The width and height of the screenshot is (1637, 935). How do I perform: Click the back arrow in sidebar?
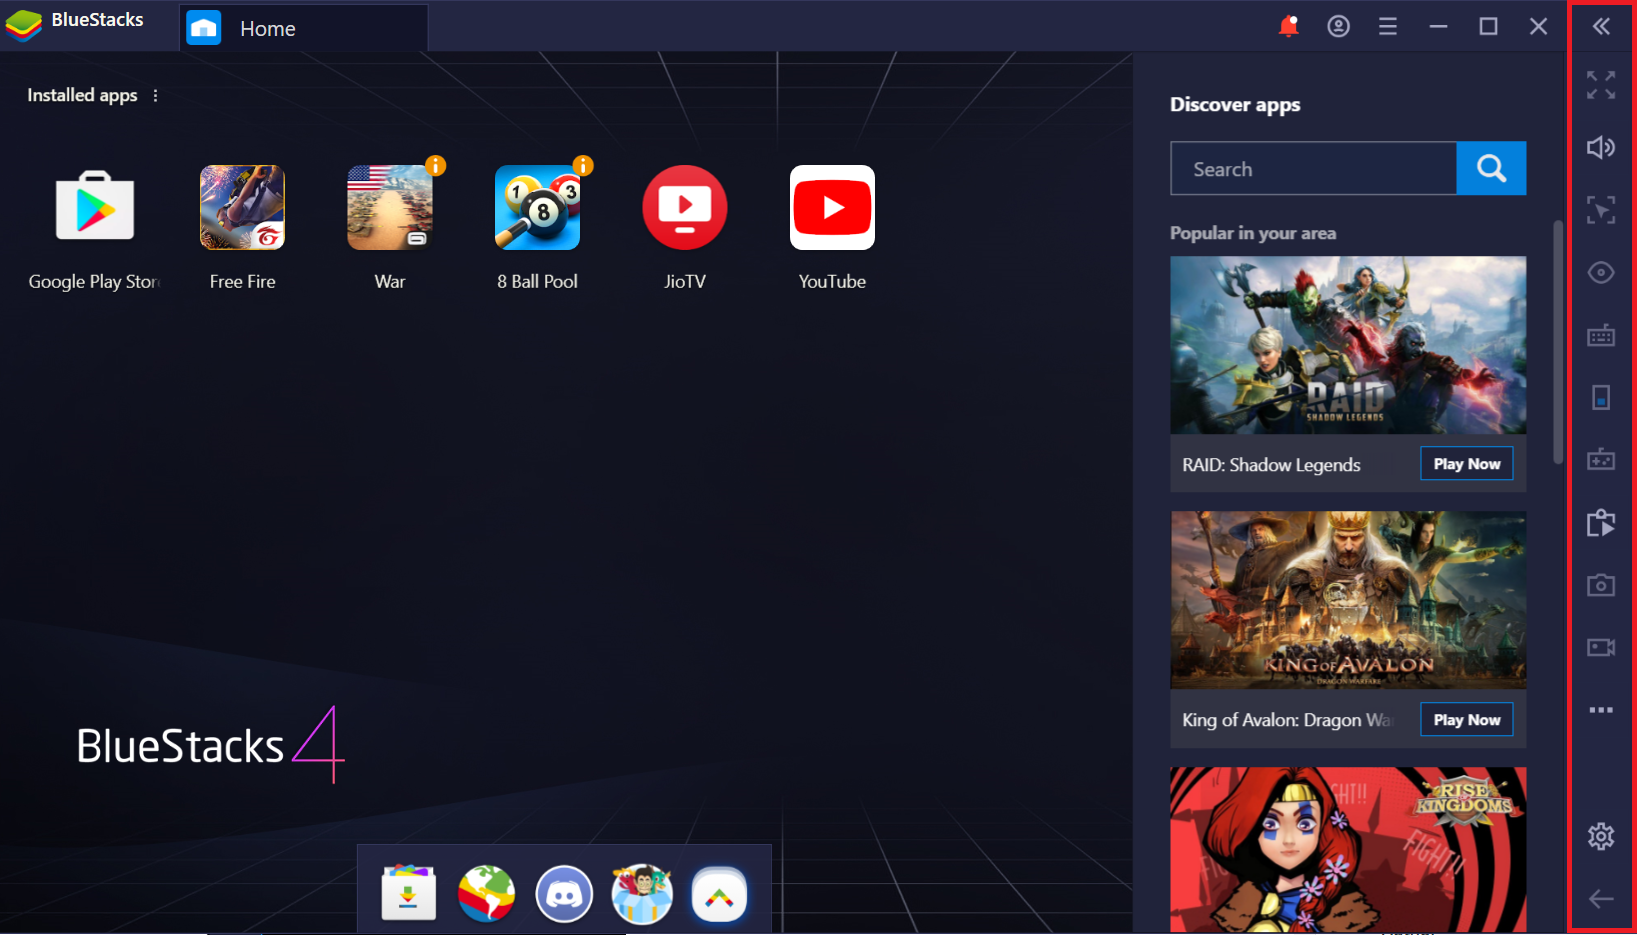click(x=1601, y=898)
